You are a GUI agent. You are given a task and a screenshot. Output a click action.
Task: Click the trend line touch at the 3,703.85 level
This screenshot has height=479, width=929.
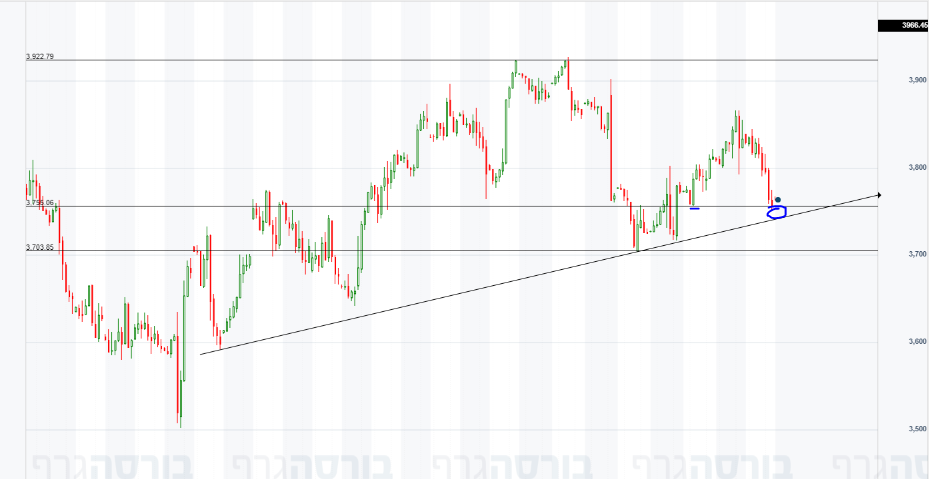(638, 250)
